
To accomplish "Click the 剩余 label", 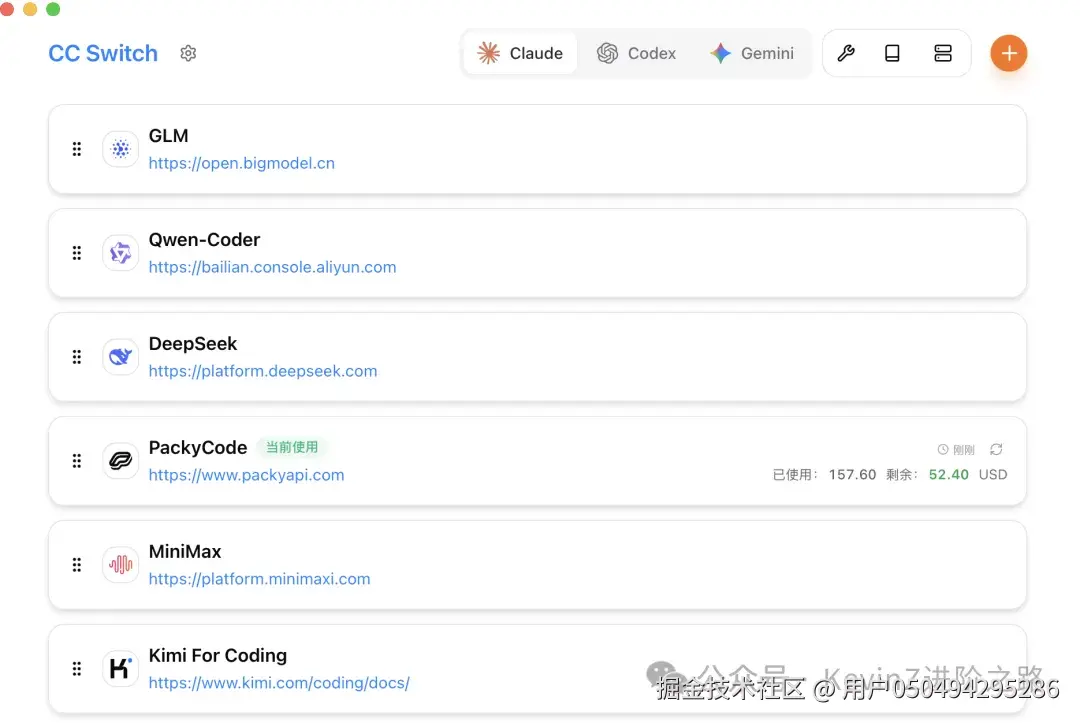I will 902,474.
